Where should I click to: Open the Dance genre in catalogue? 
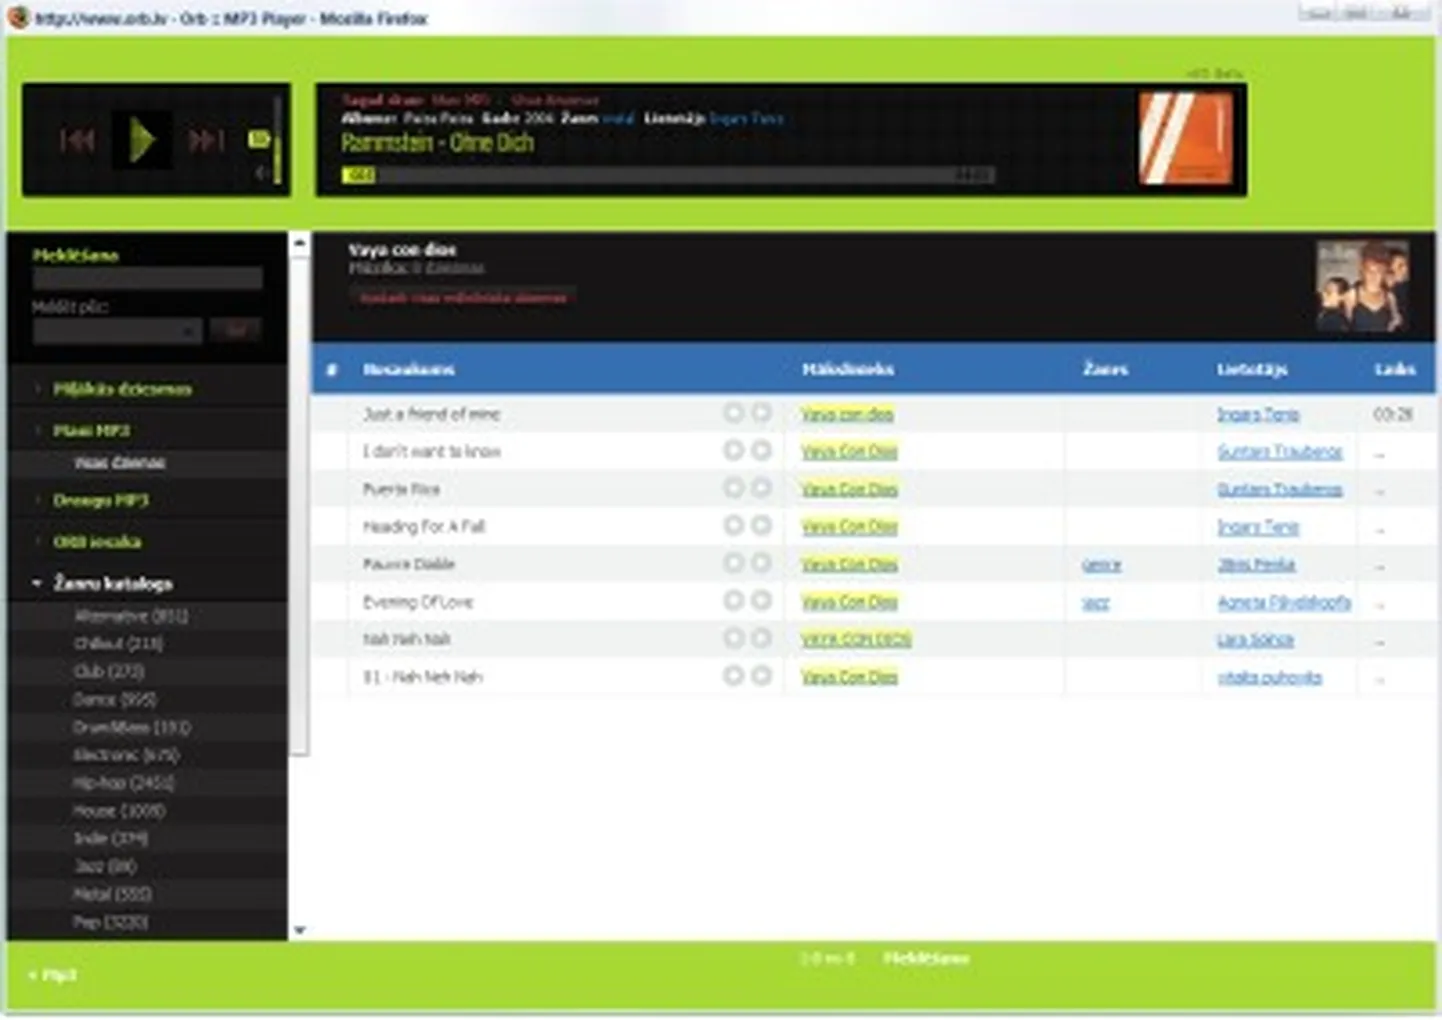click(115, 700)
